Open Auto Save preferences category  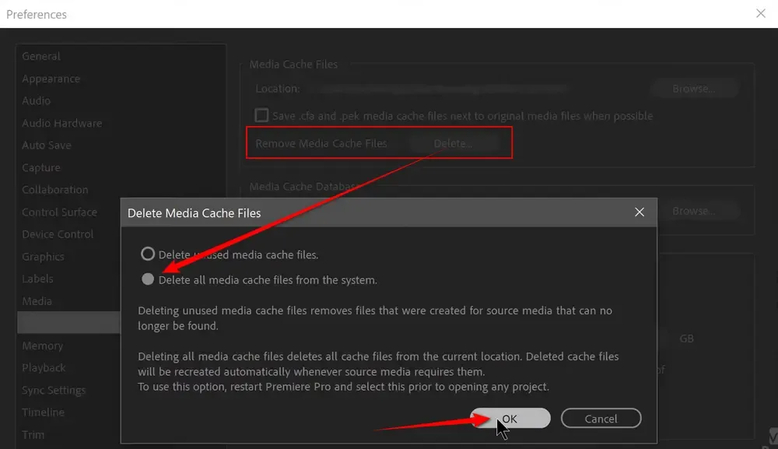[x=46, y=145]
